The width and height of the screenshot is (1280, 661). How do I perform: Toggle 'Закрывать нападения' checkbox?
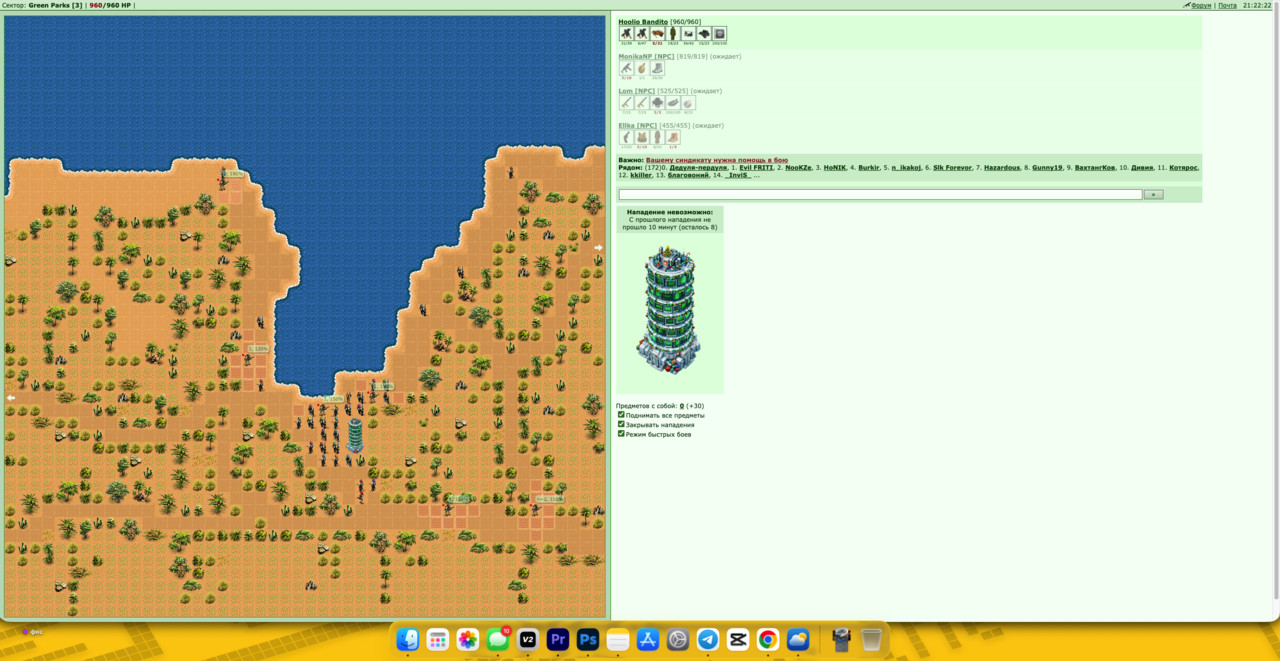coord(621,424)
